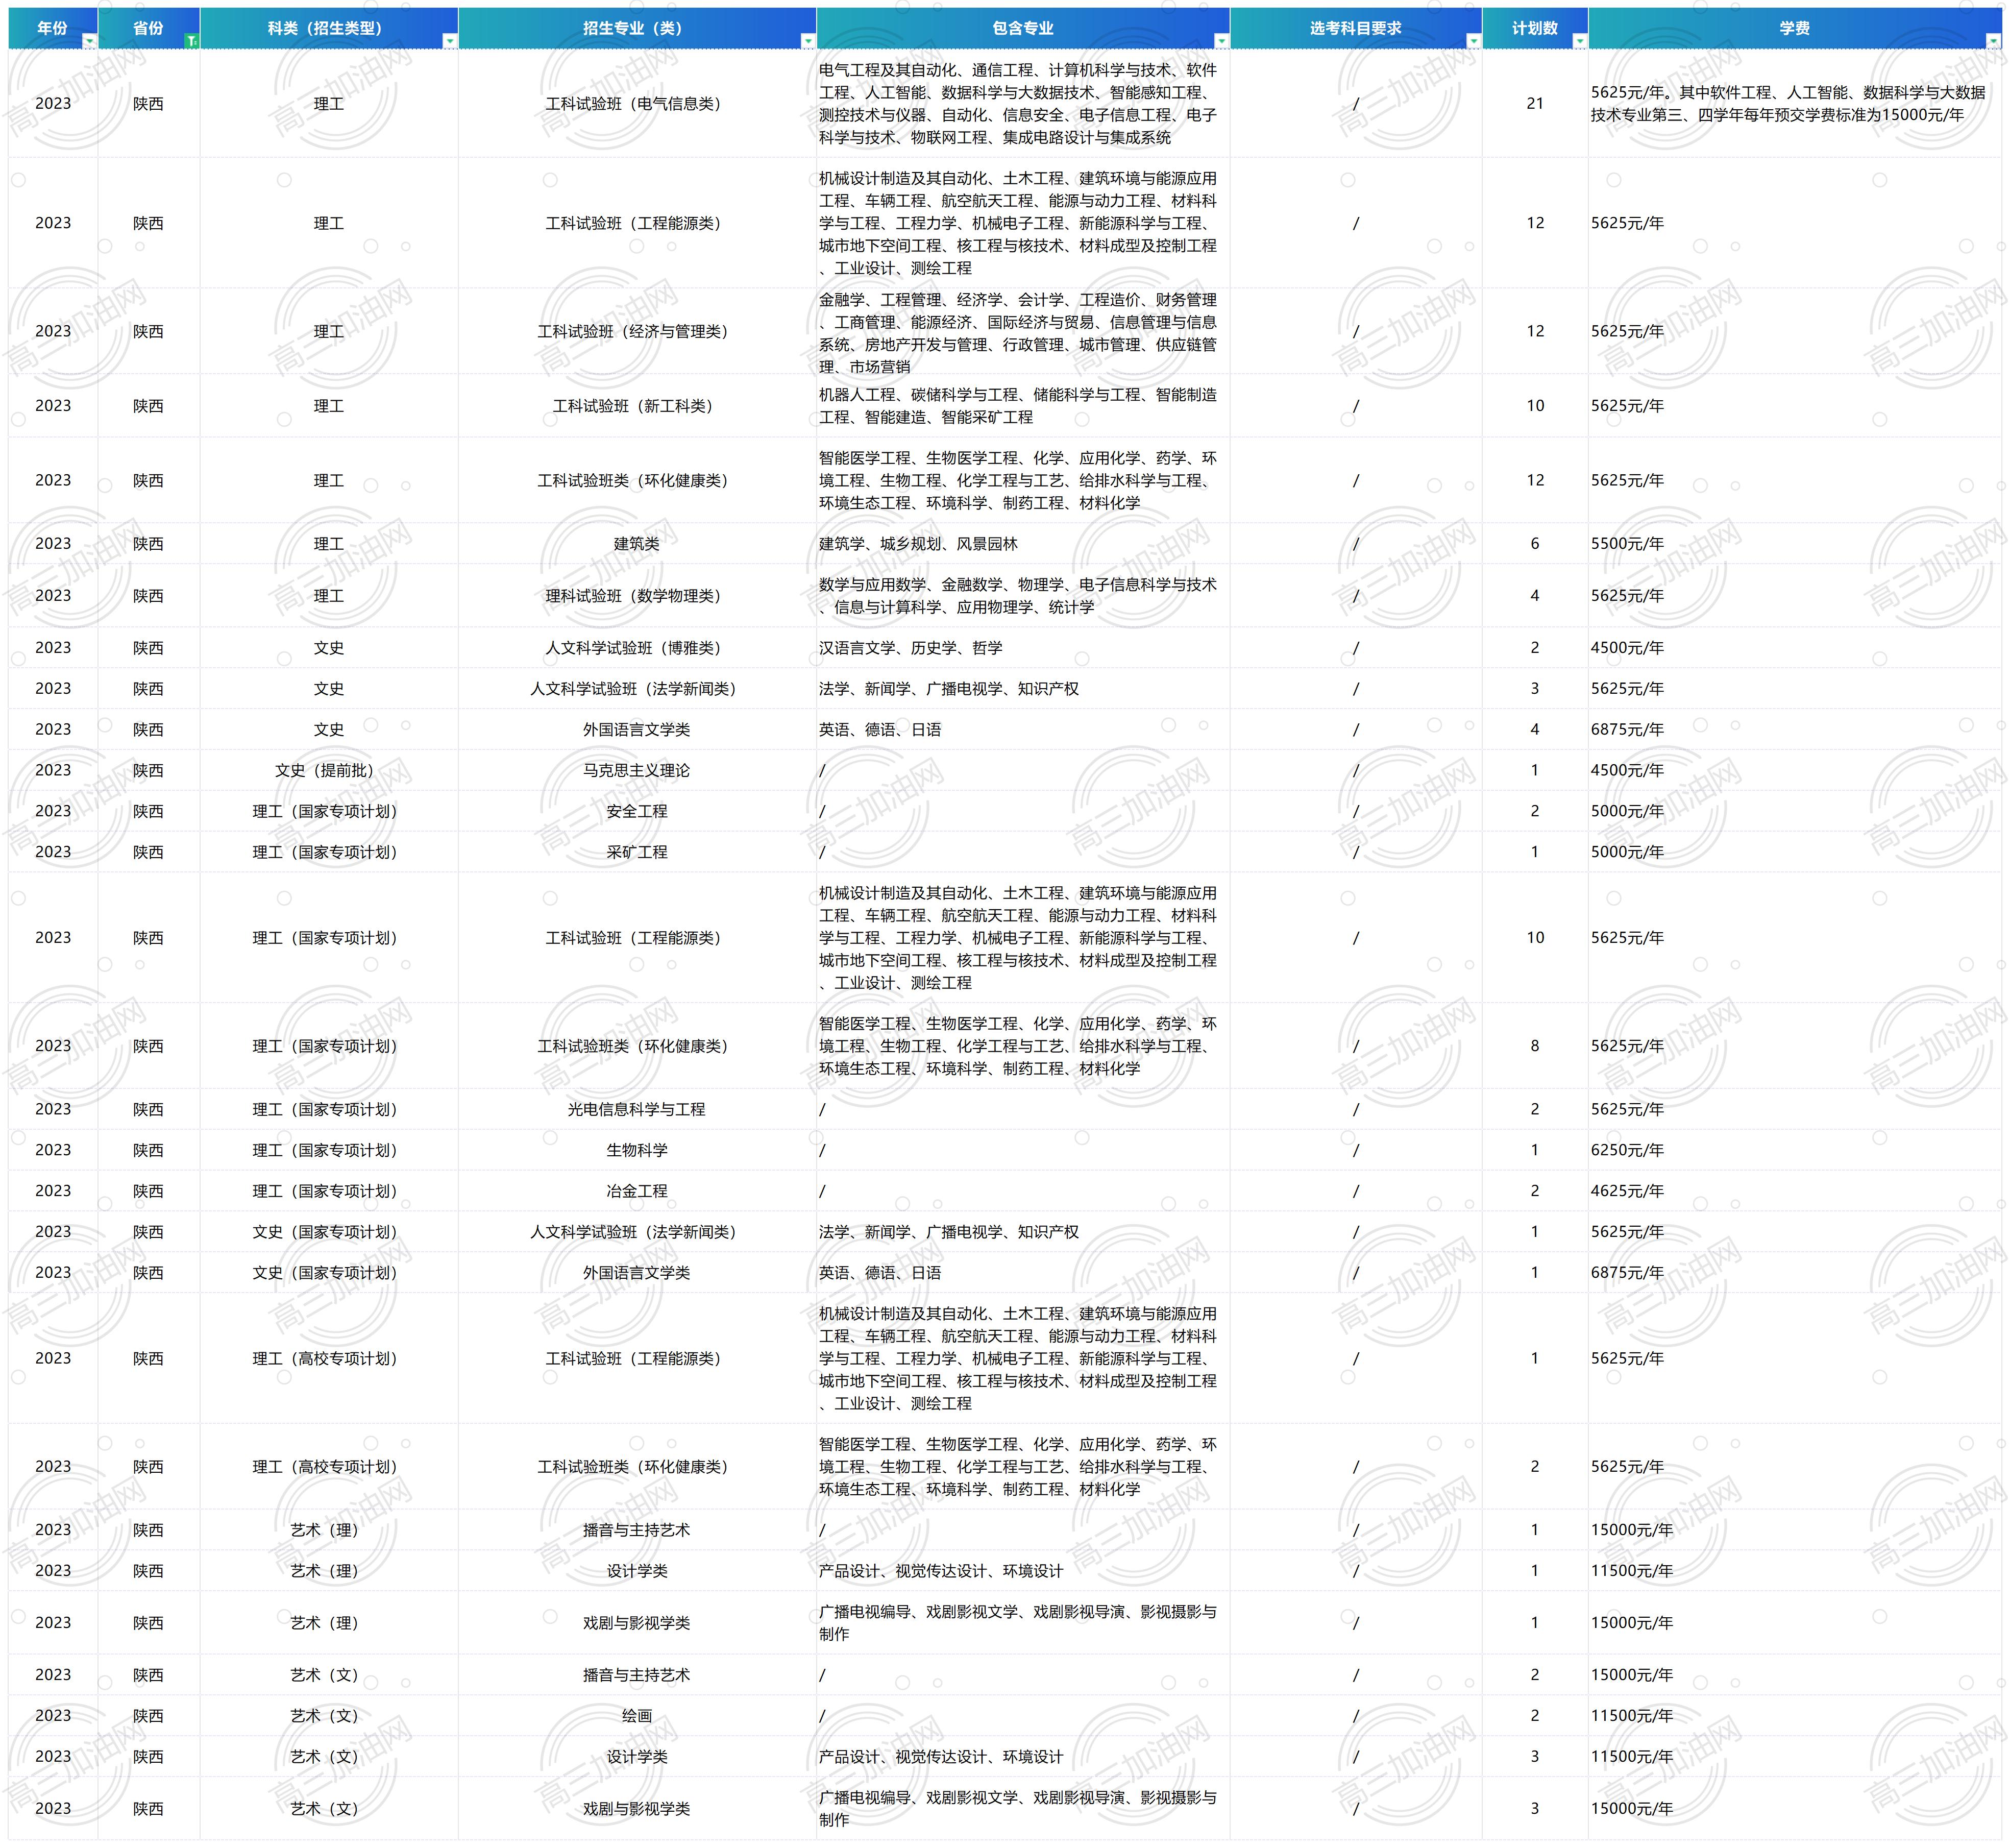2010x1848 pixels.
Task: Click the 工科试验班（电气信息类） cell
Action: point(637,104)
